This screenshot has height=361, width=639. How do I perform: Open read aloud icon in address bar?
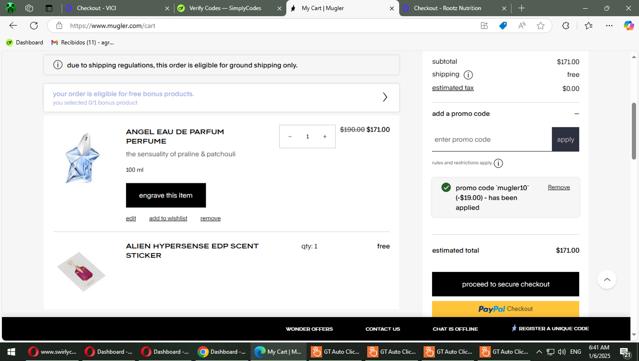[x=522, y=26]
